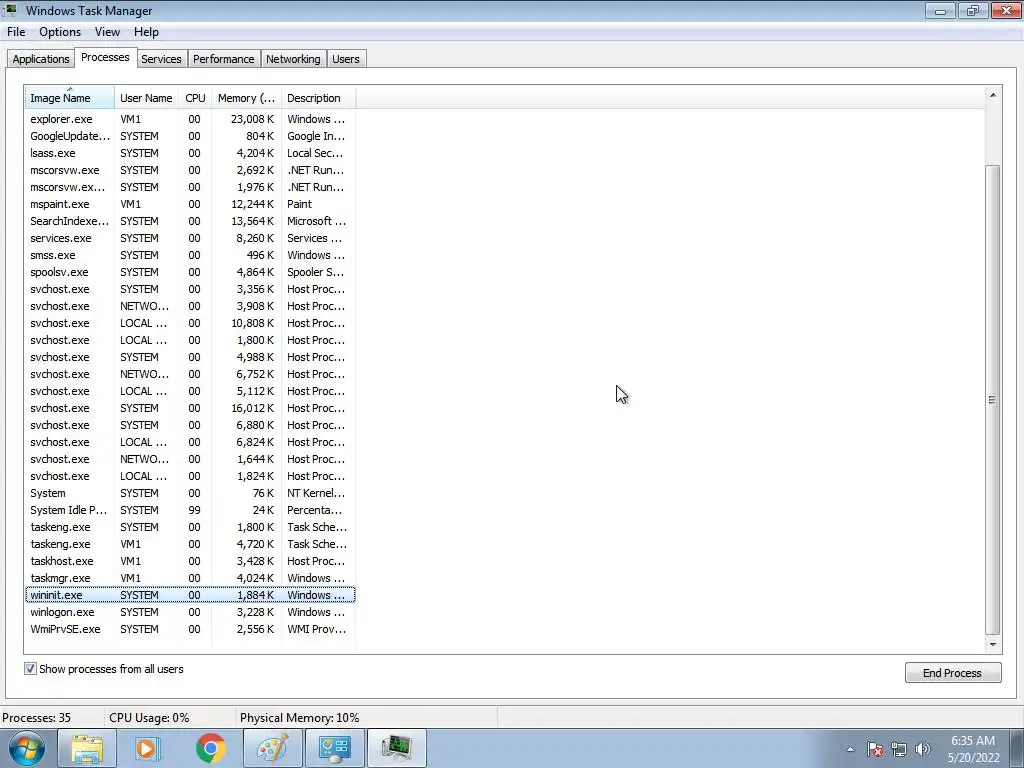Image resolution: width=1024 pixels, height=768 pixels.
Task: Open the Control Panel taskbar icon
Action: [x=334, y=748]
